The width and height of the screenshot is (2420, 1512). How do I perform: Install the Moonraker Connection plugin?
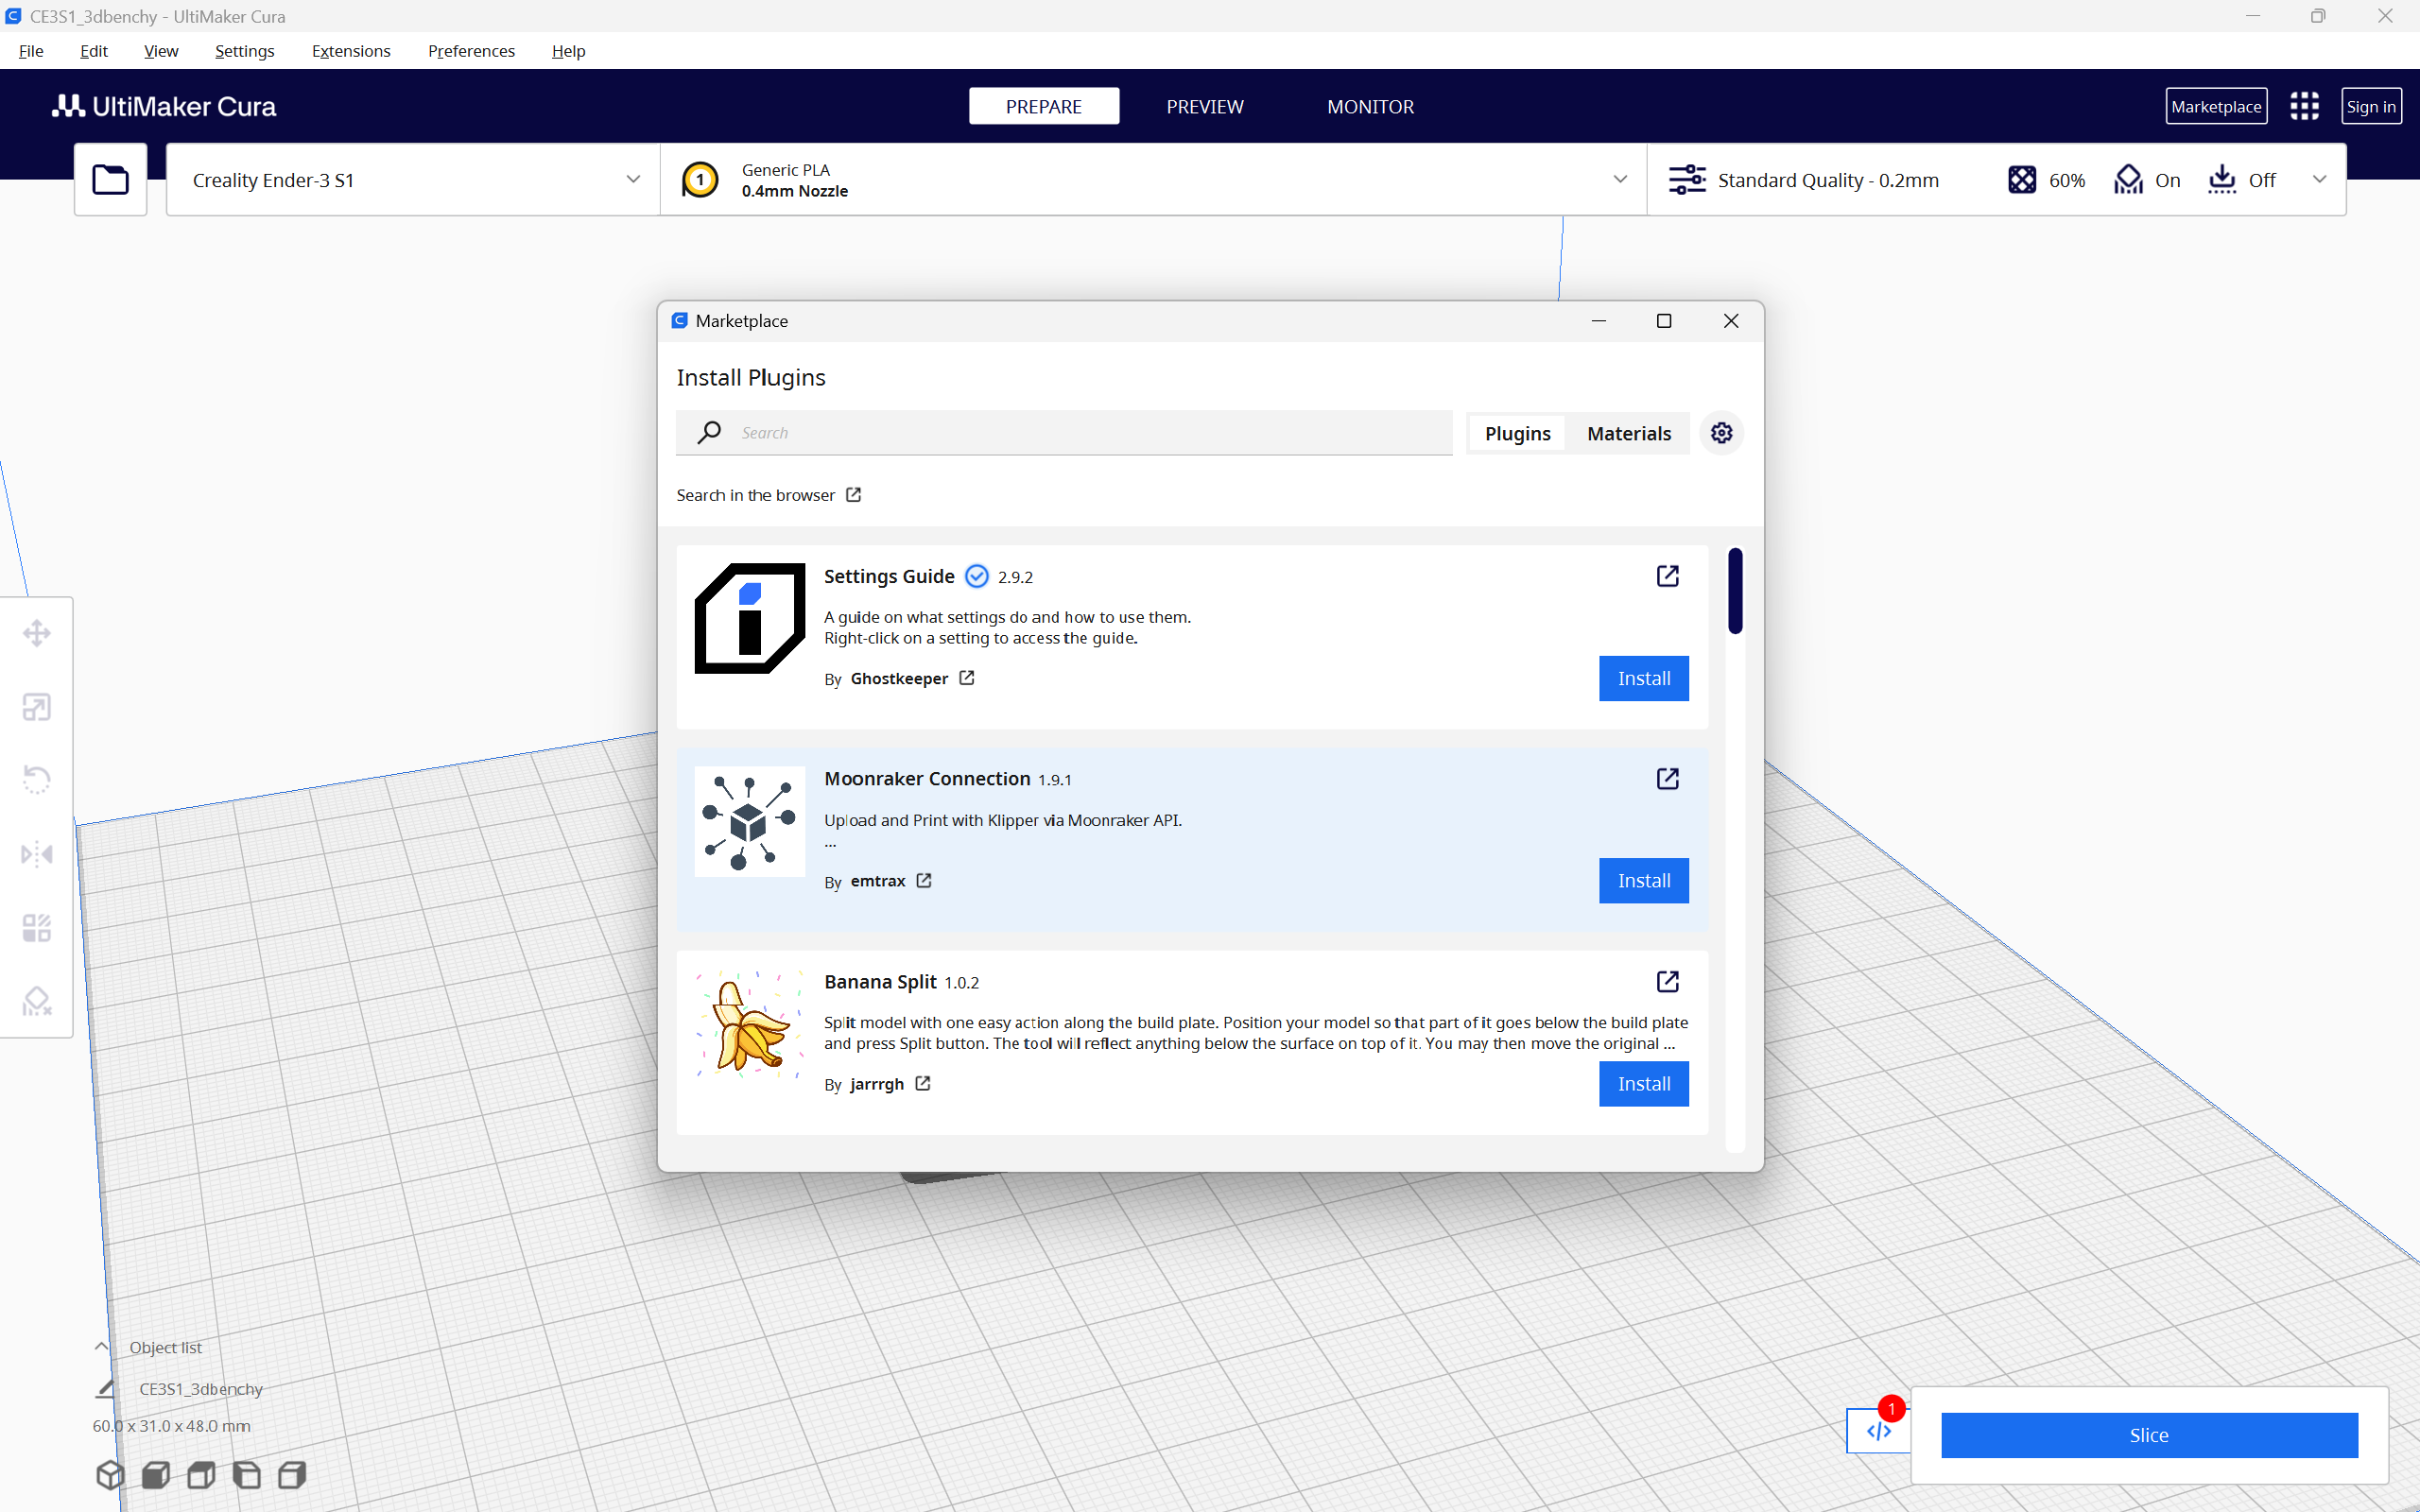1643,881
